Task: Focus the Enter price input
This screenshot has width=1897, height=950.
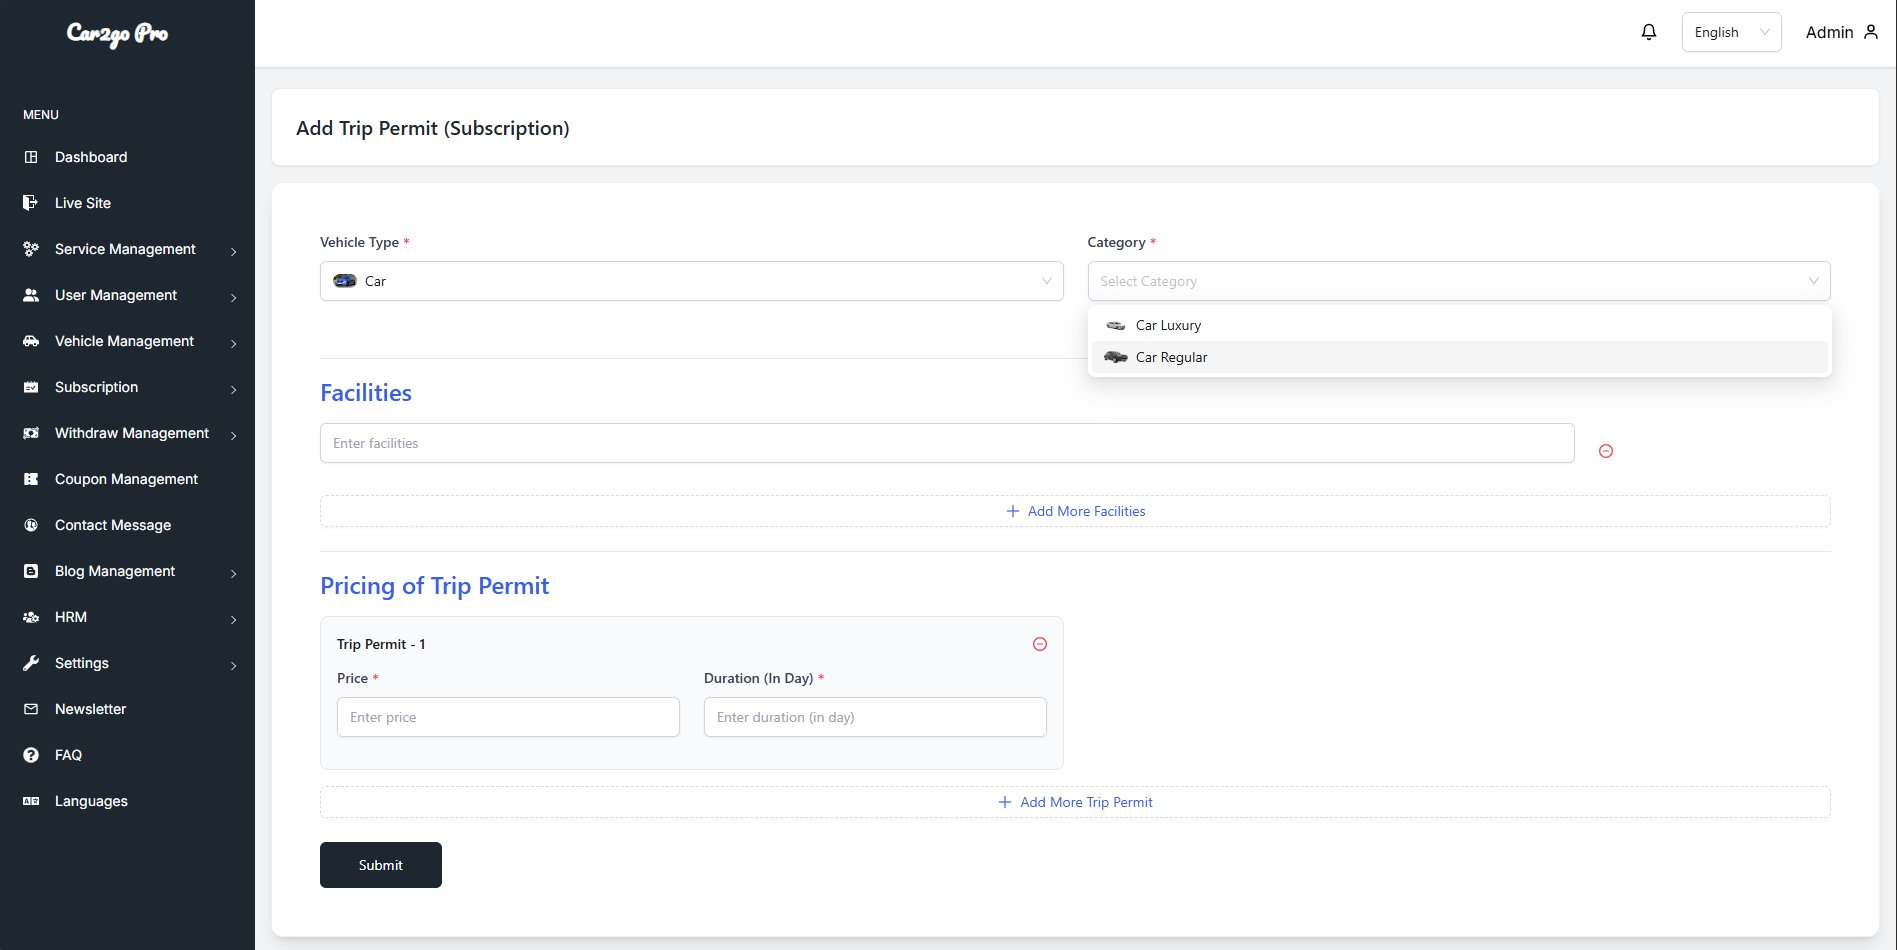Action: tap(508, 717)
